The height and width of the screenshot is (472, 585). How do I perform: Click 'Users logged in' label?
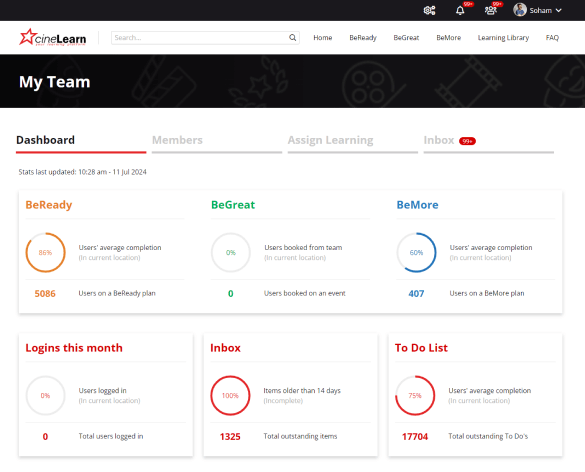tap(102, 391)
